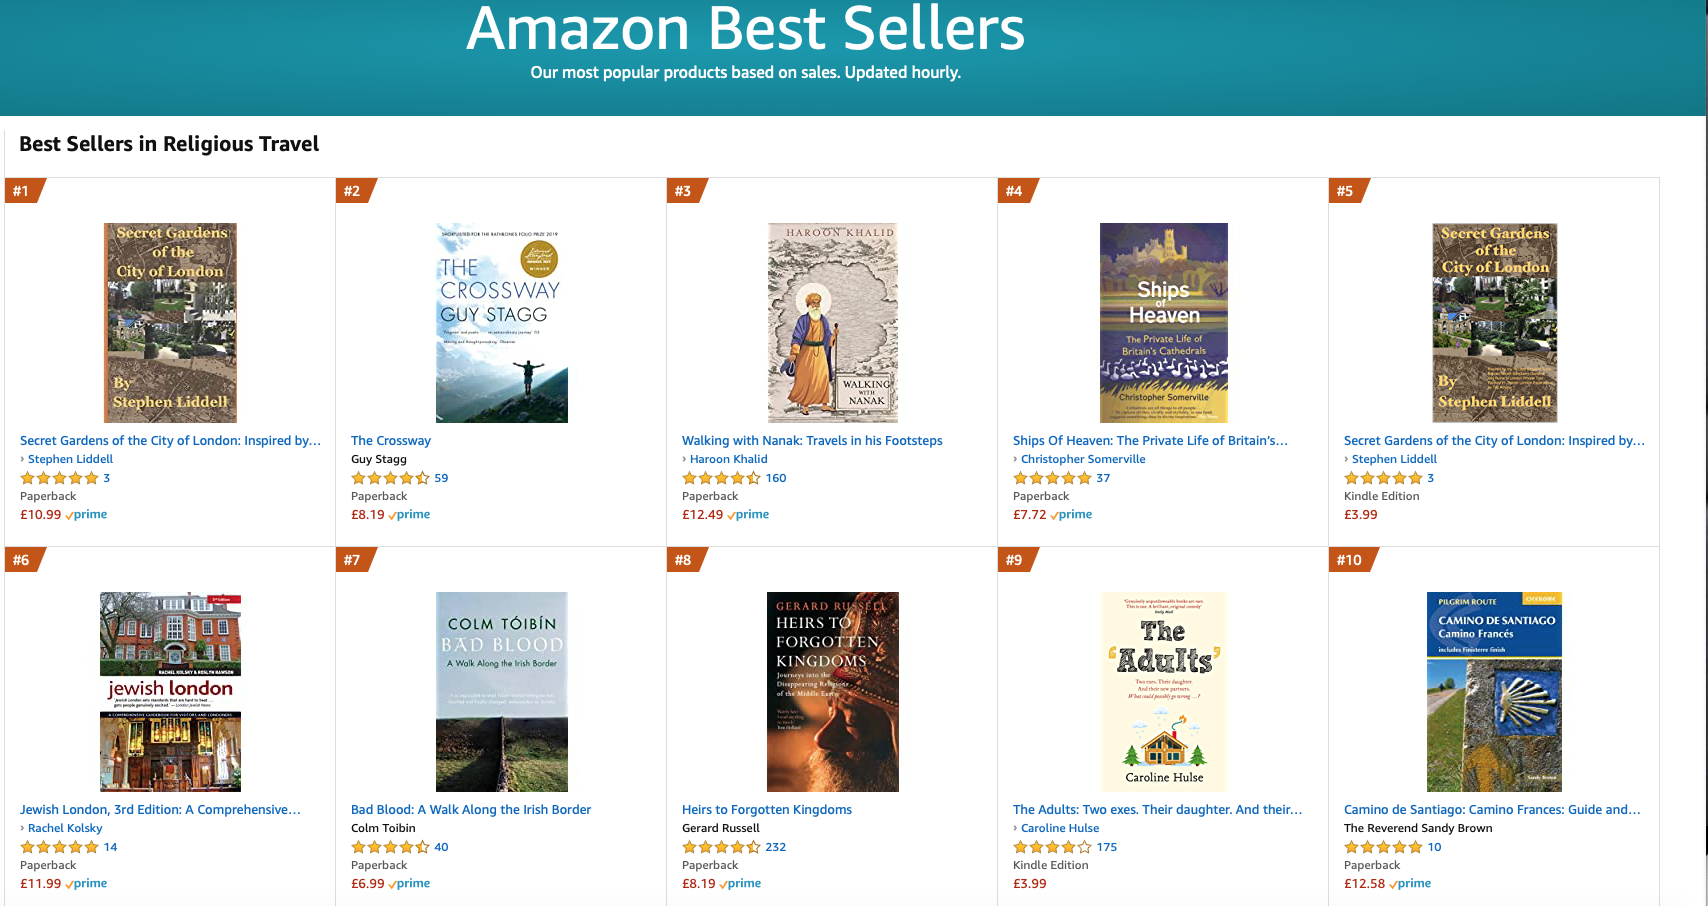Click the £12.58 price on Camino de Santiago

[1364, 884]
